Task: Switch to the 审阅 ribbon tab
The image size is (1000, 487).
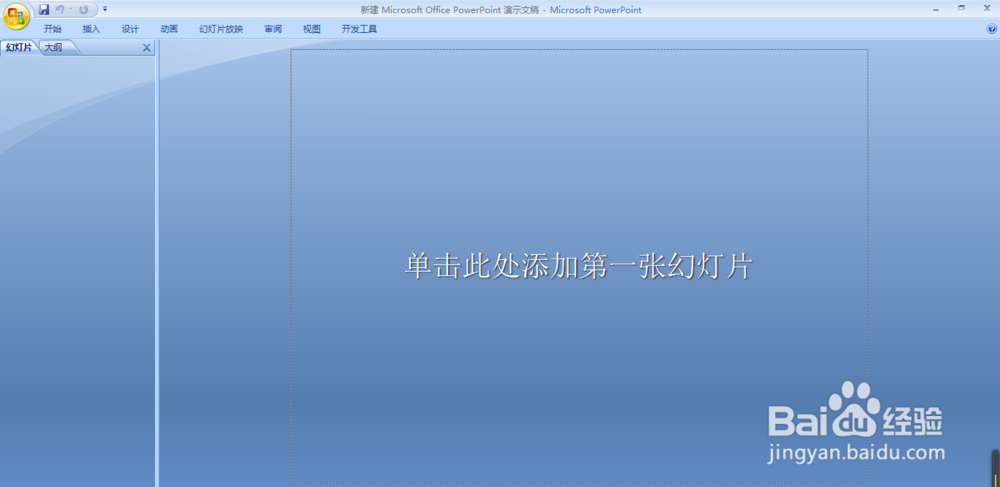Action: click(273, 29)
